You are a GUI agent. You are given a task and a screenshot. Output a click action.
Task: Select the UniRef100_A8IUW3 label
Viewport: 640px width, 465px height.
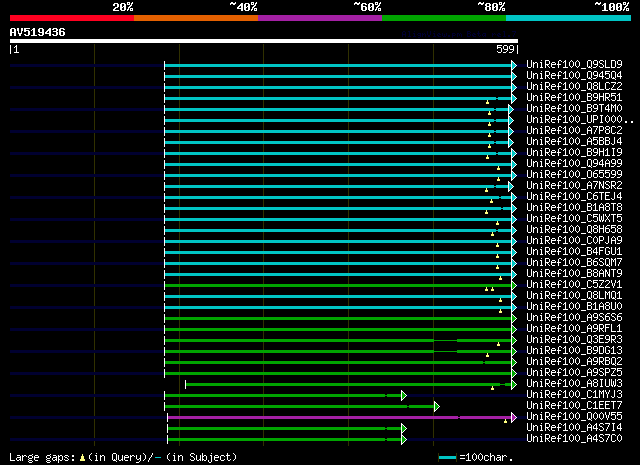(x=574, y=384)
